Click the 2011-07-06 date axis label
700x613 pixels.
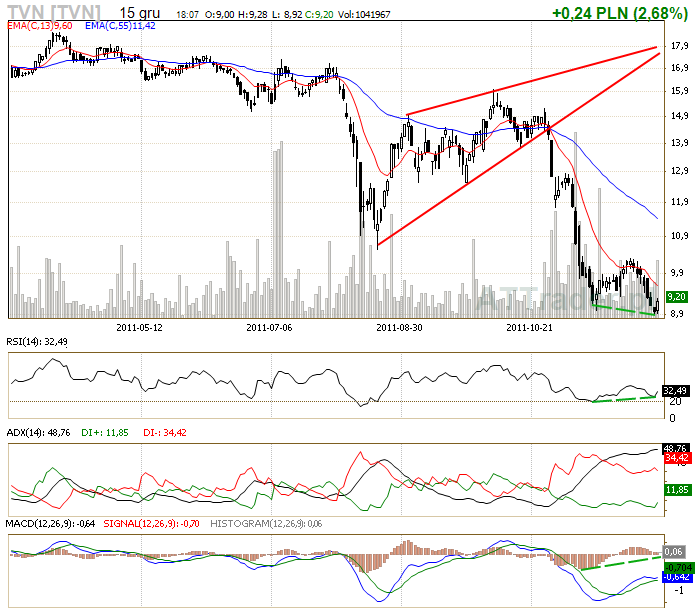point(269,328)
